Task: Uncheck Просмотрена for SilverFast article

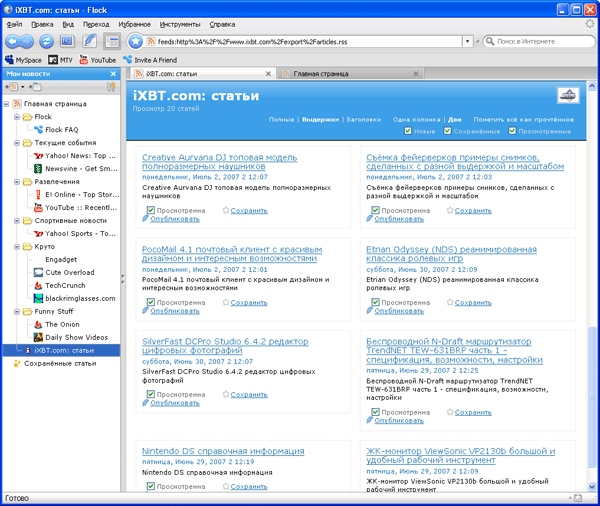Action: point(151,394)
